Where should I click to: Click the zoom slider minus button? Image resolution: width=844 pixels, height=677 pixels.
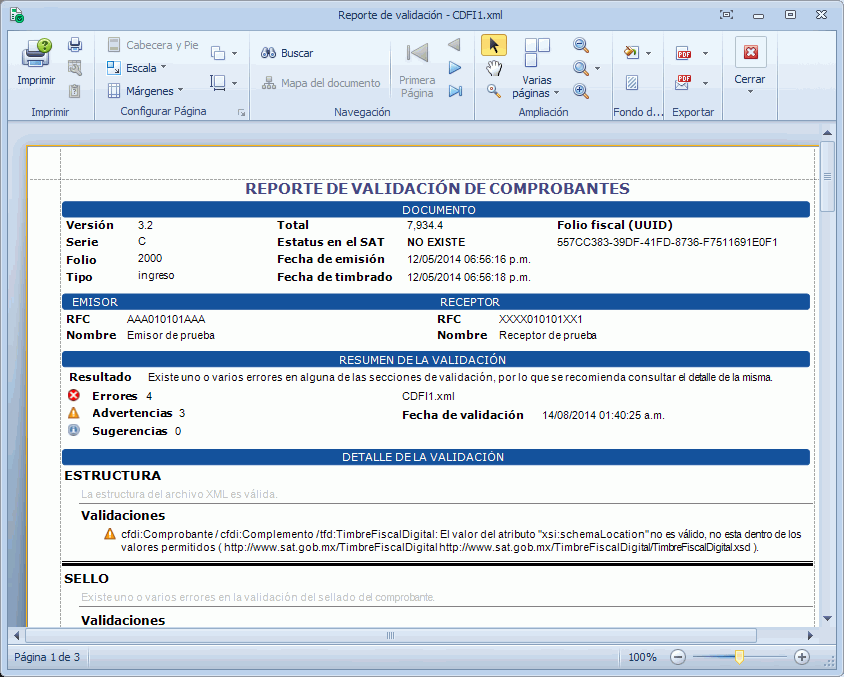pos(678,657)
